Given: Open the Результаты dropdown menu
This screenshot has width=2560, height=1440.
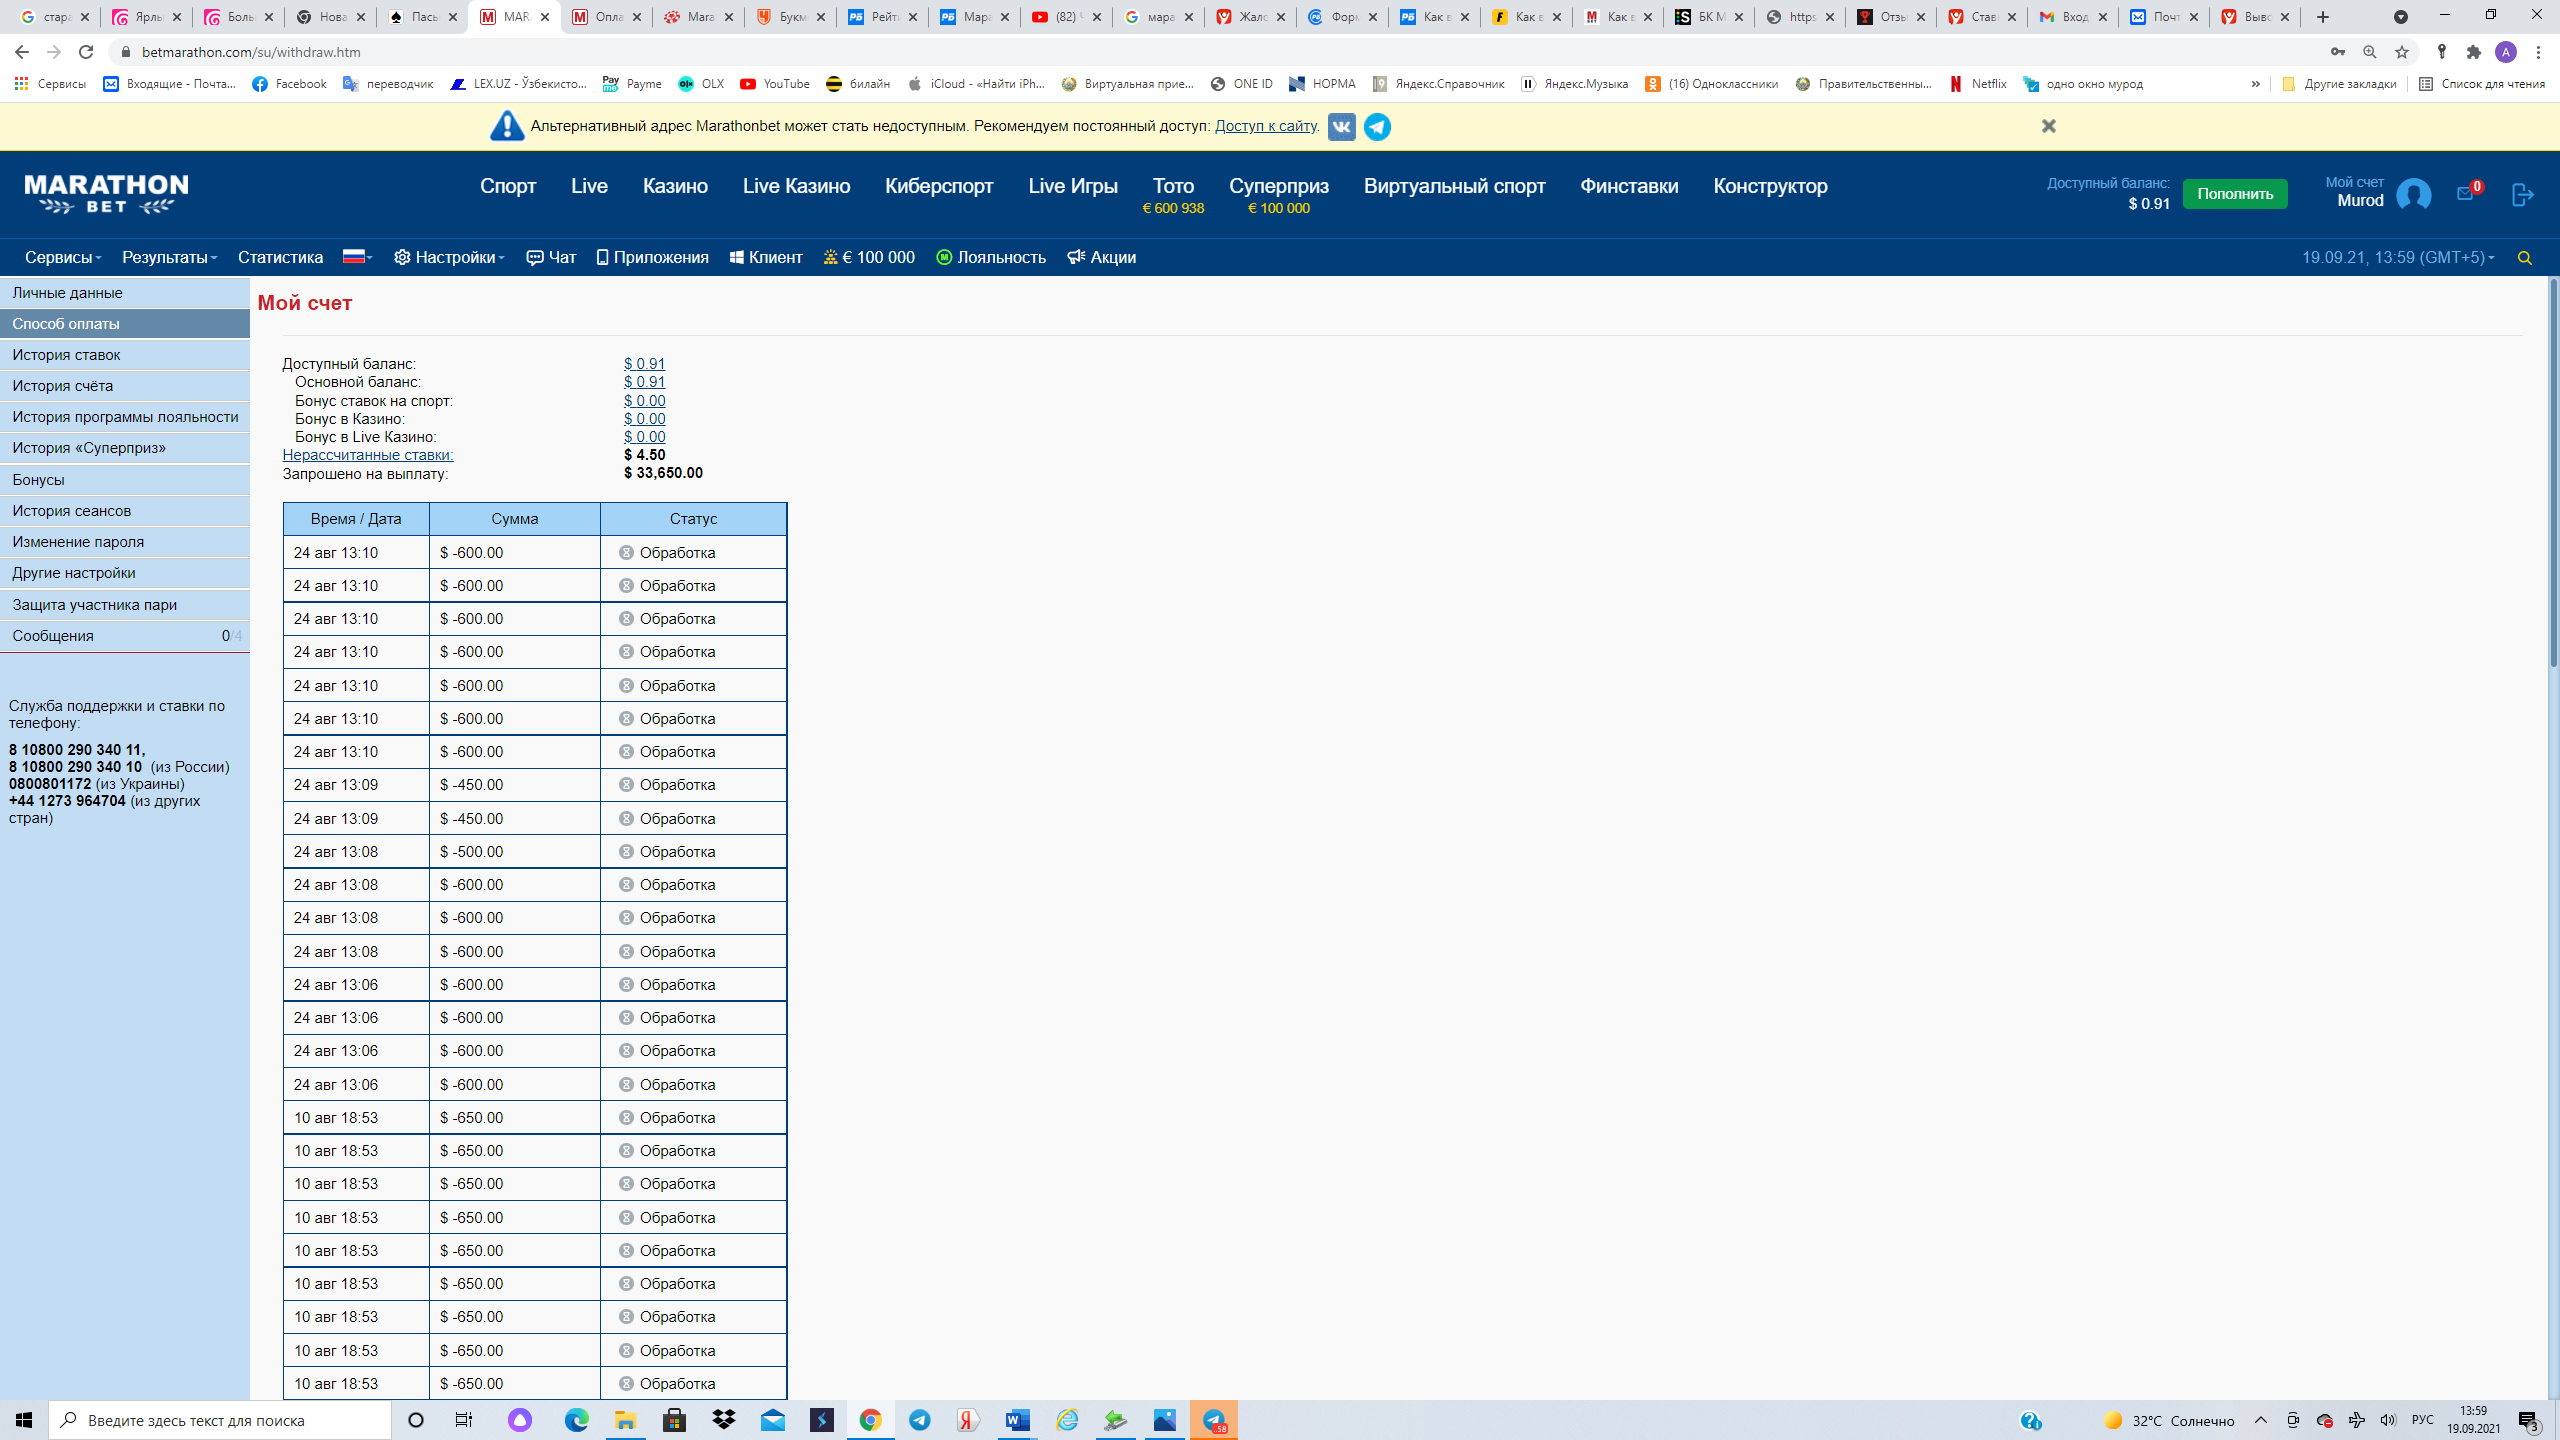Looking at the screenshot, I should click(168, 258).
